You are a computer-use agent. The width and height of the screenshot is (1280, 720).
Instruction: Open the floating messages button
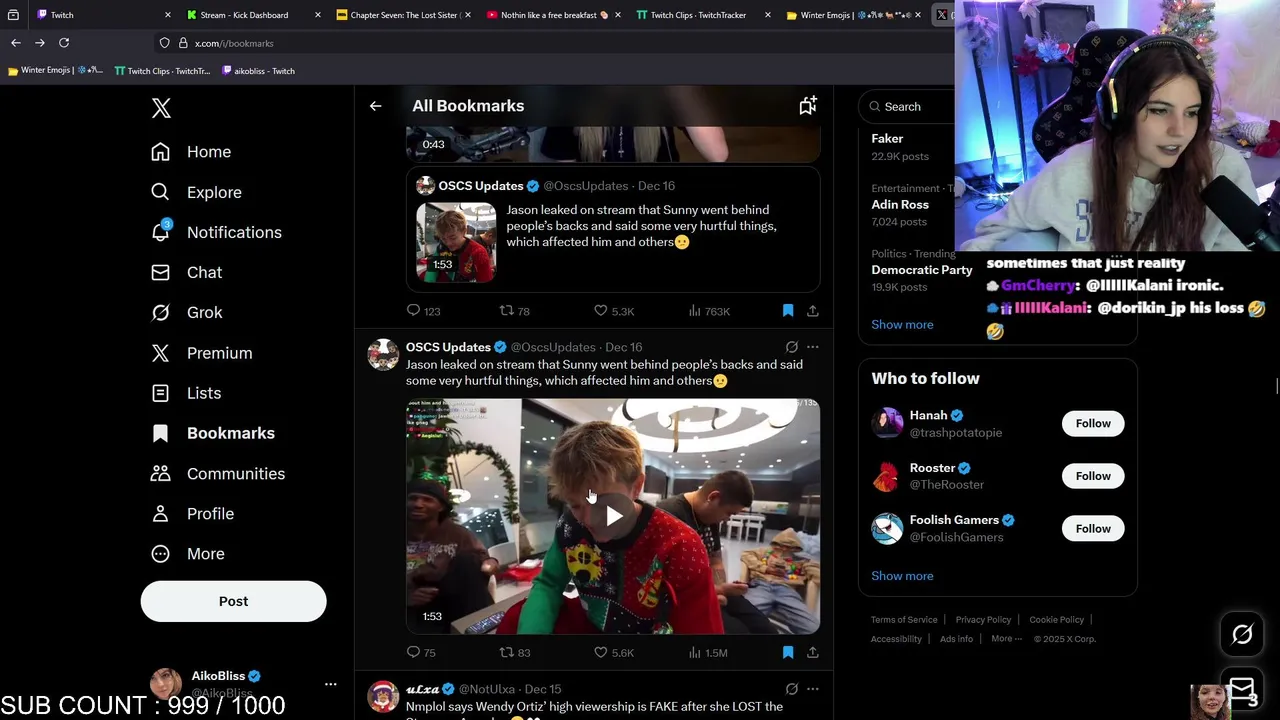point(1242,689)
